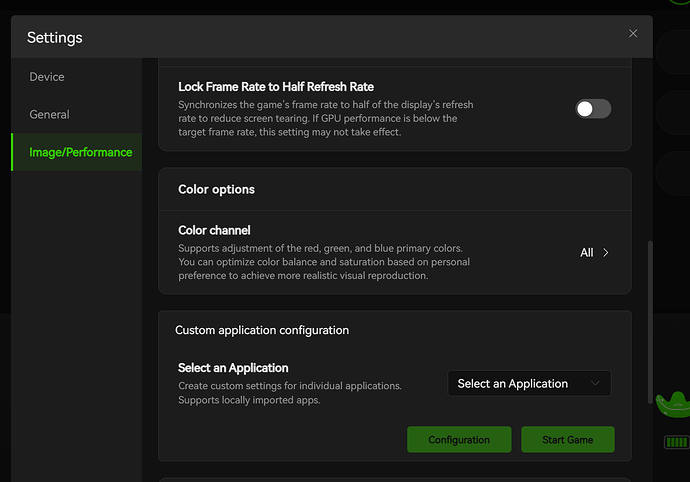Open the Select an Application dropdown
The width and height of the screenshot is (690, 482).
(529, 383)
